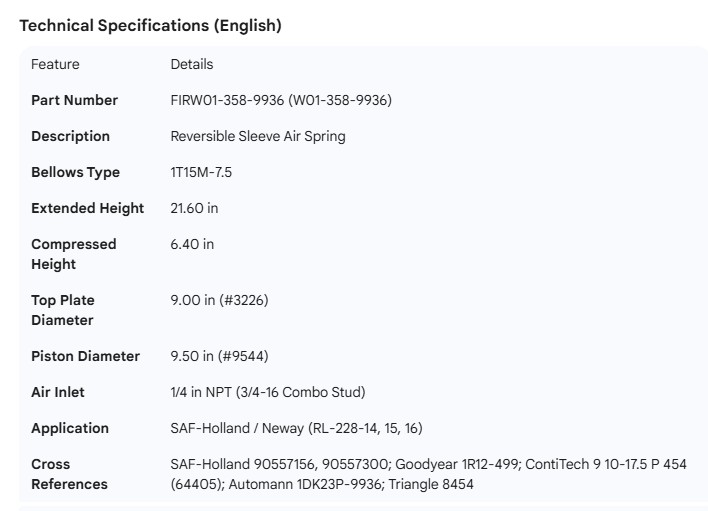Click the Description row label
Viewport: 708px width, 511px height.
pyautogui.click(x=70, y=136)
